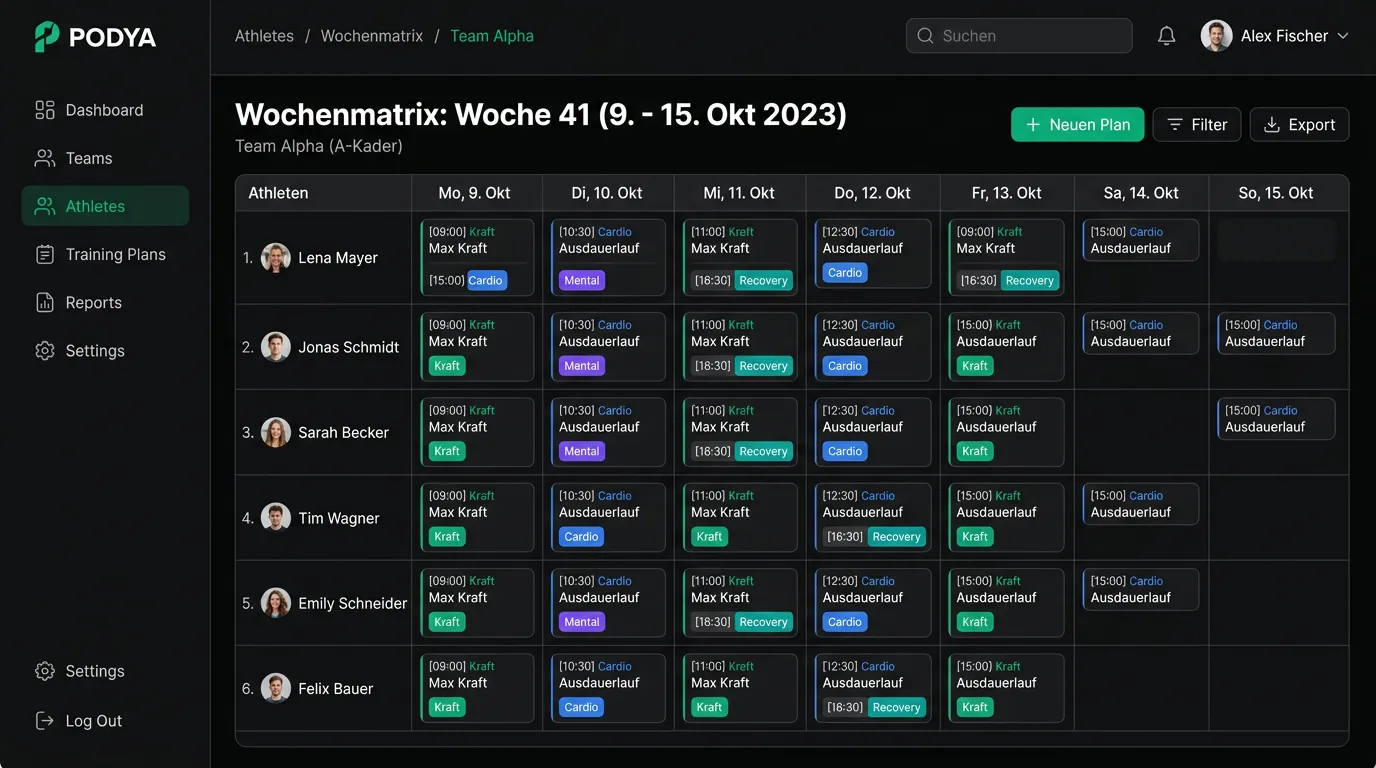
Task: Click the bottom Settings gear icon
Action: pos(45,671)
